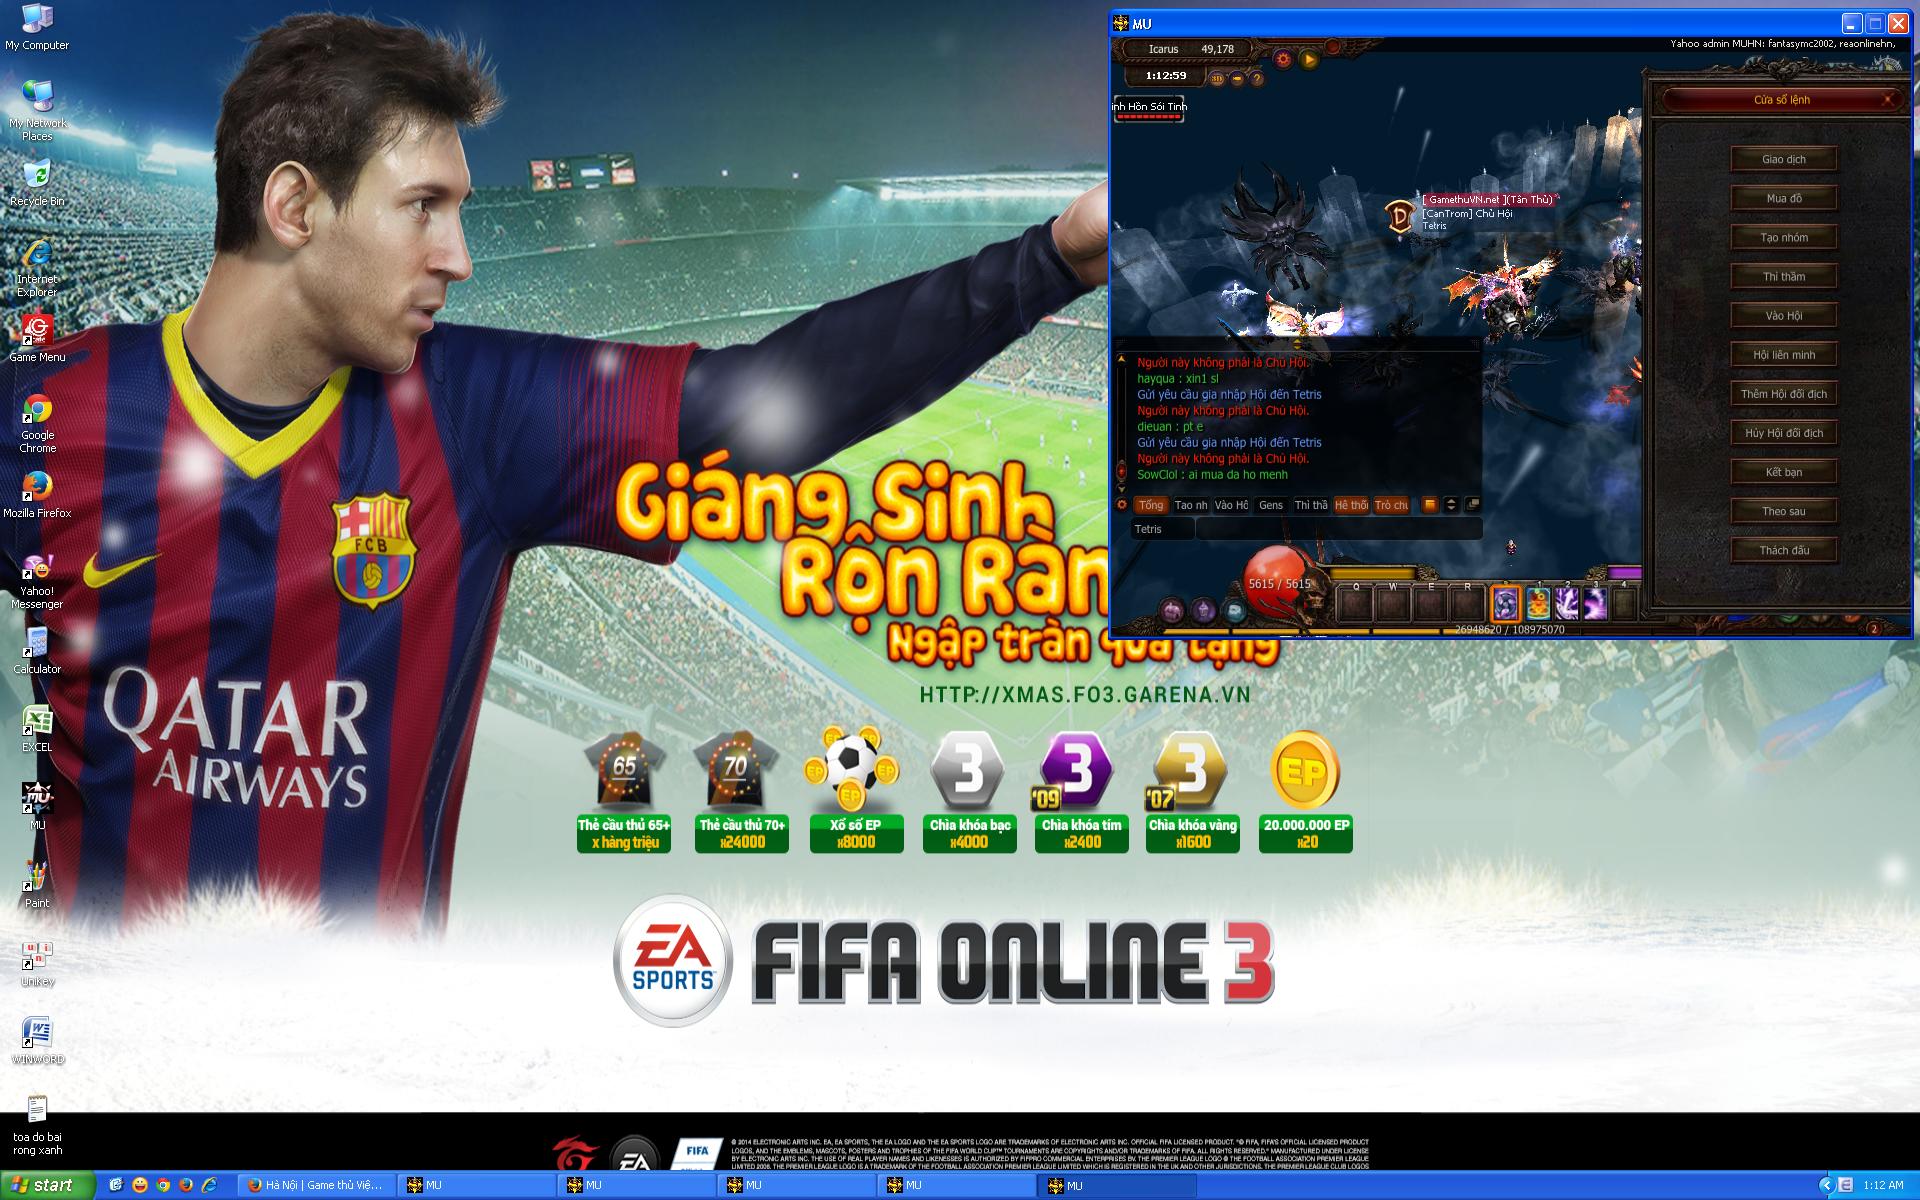Open chat settings gear left of Tổng tab

(x=1122, y=505)
